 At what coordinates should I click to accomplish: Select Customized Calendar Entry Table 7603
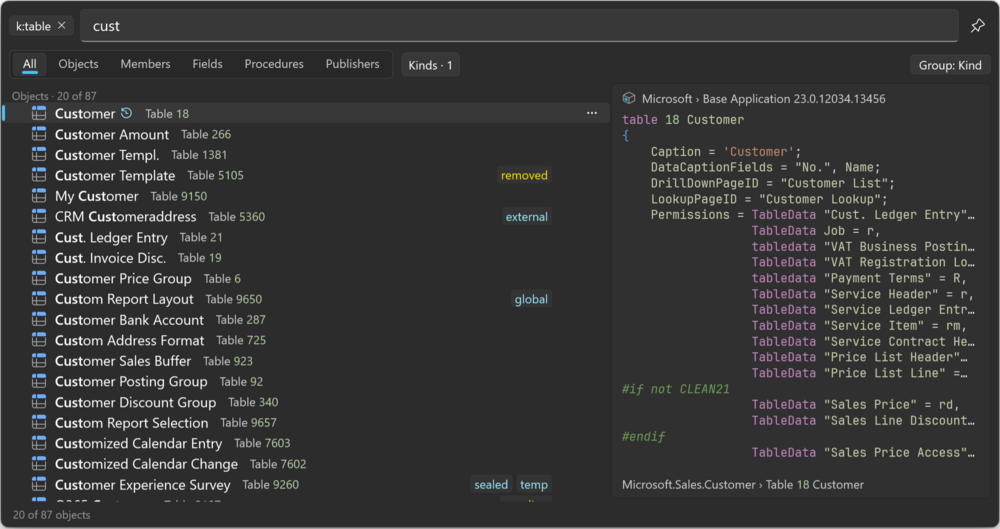pos(306,443)
